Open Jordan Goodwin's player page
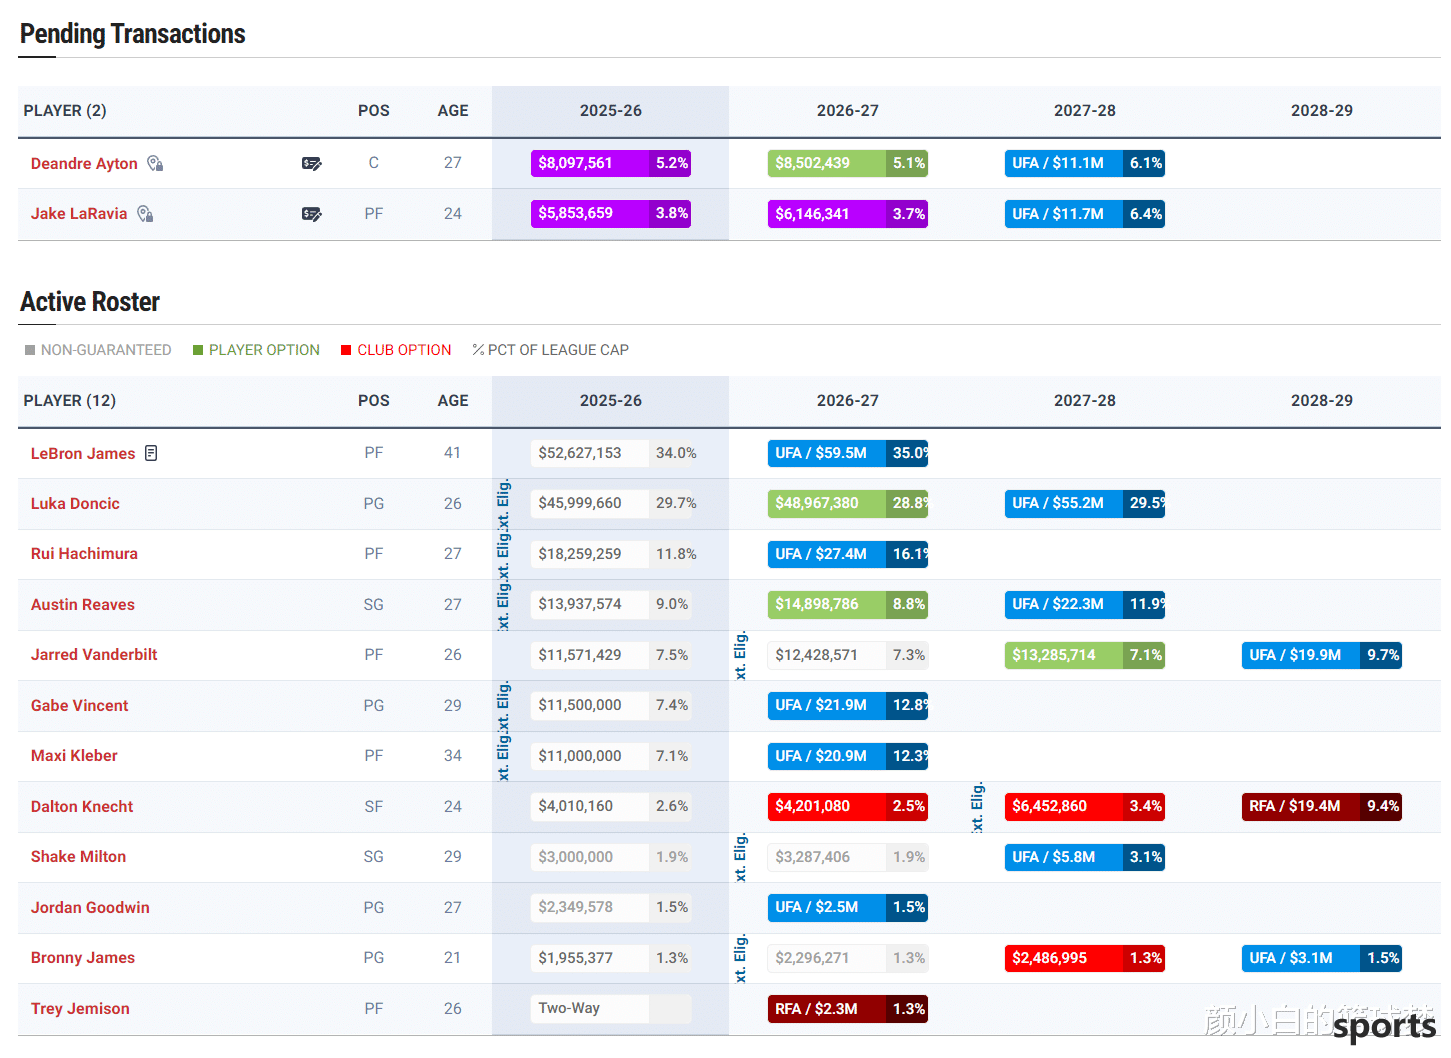Viewport: 1451px width, 1058px height. (x=90, y=907)
